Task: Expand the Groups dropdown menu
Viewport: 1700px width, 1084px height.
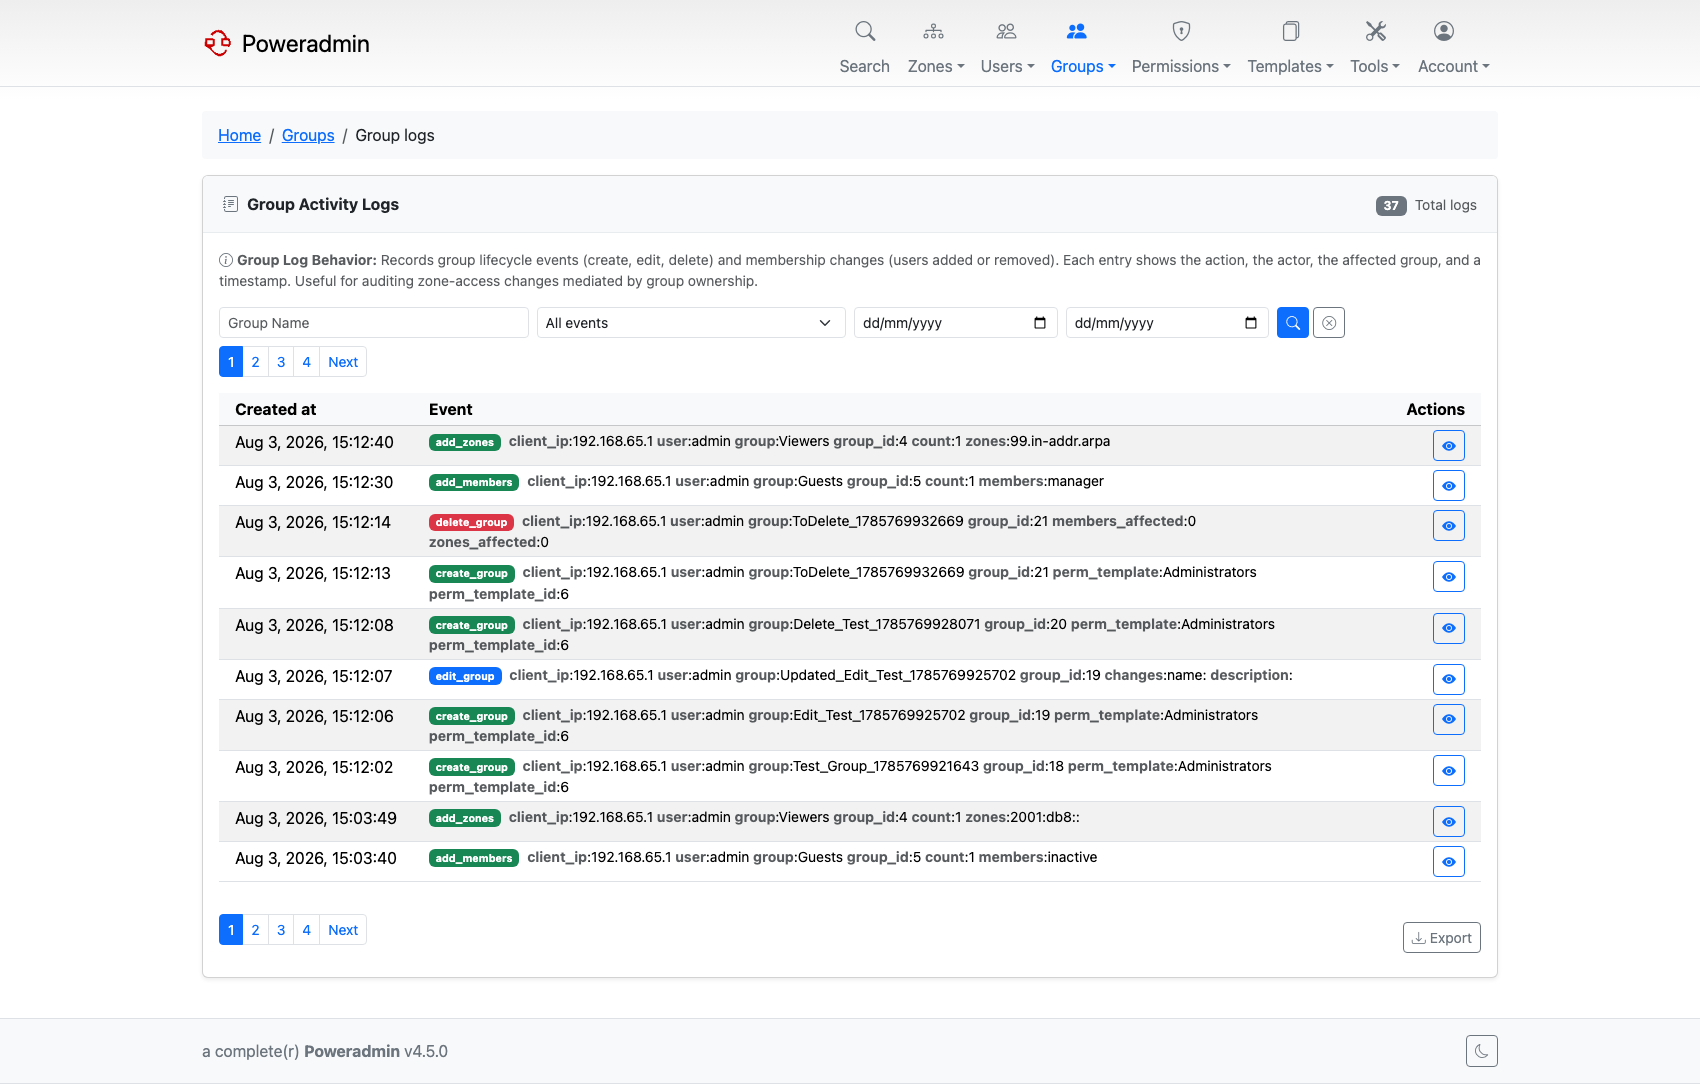Action: tap(1083, 66)
